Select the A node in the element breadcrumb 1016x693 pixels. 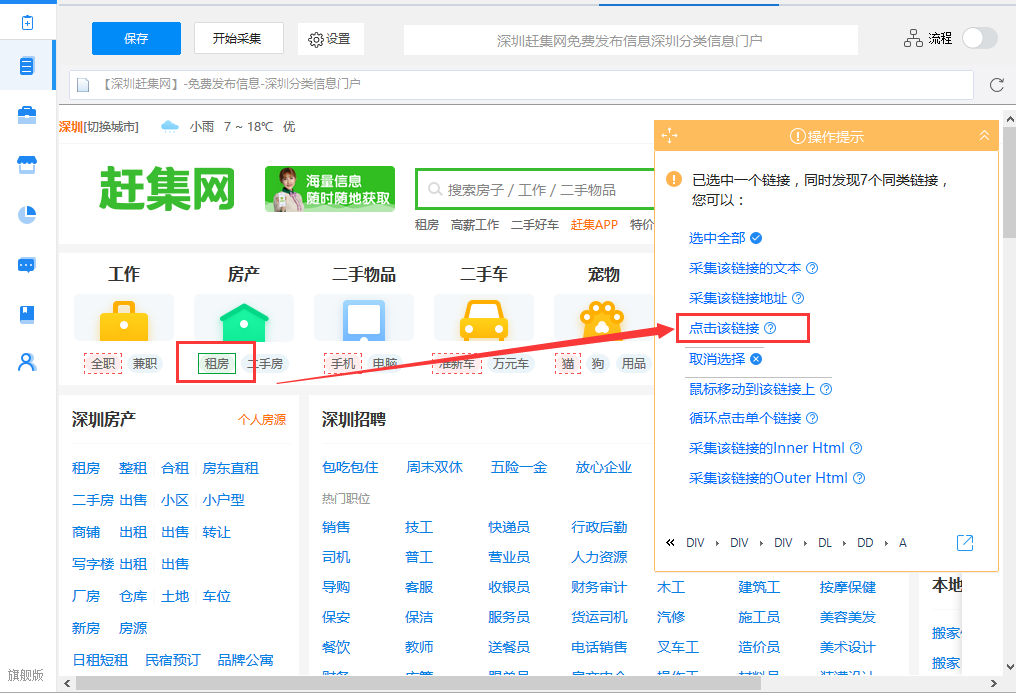click(903, 543)
